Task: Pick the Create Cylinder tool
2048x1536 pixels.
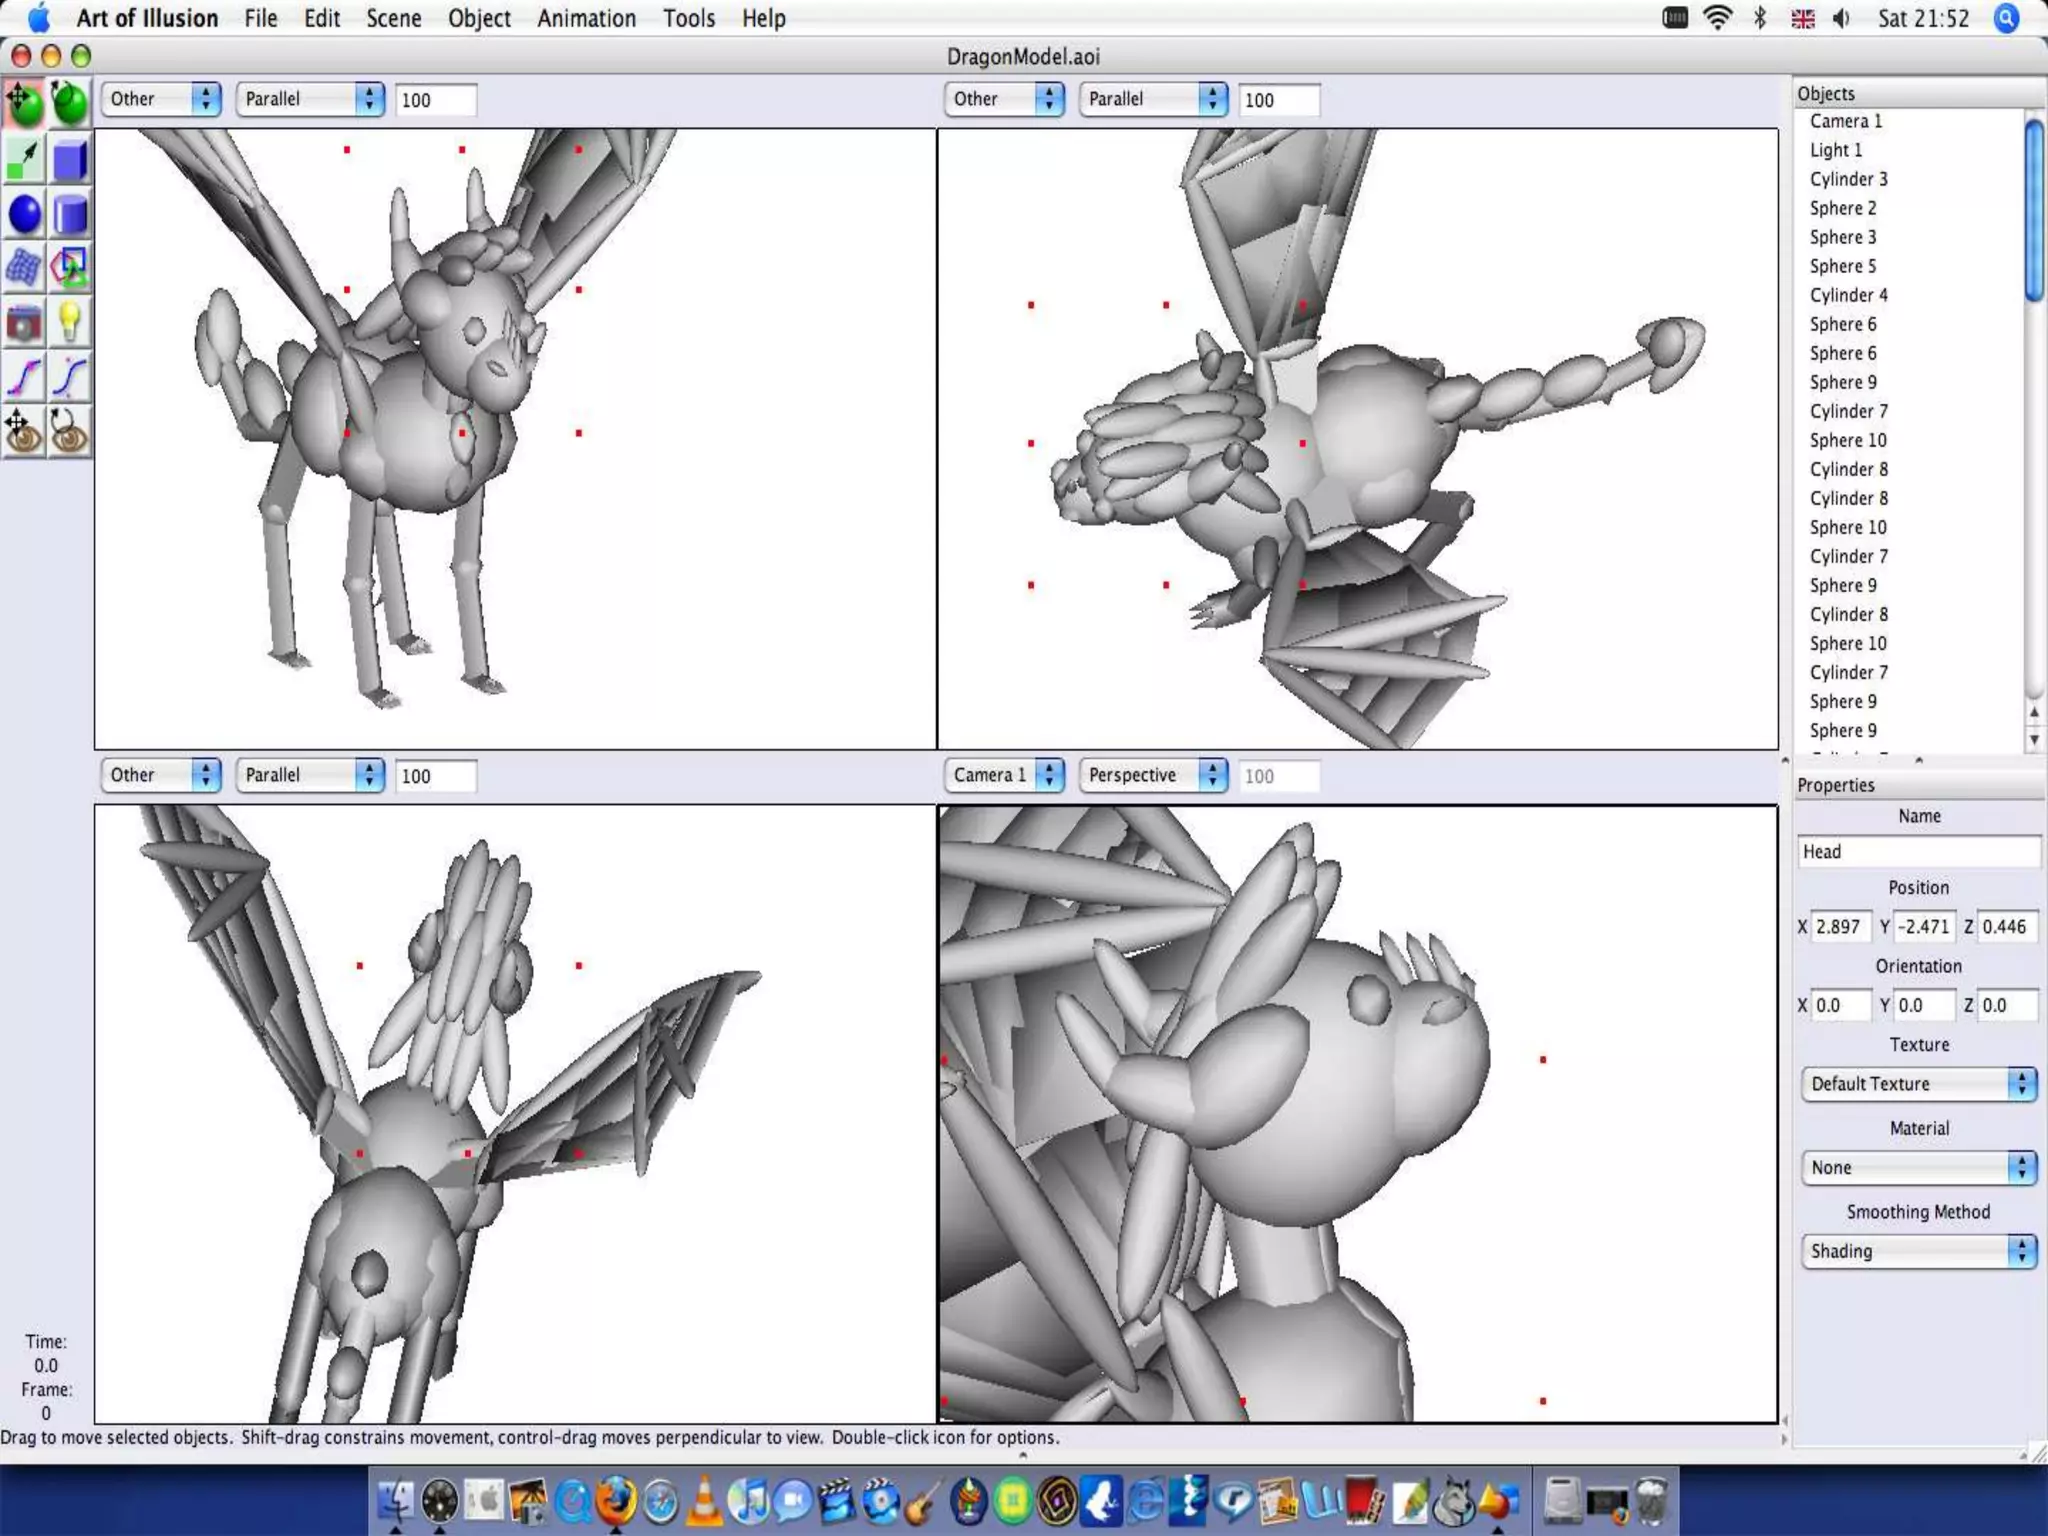Action: (x=69, y=214)
